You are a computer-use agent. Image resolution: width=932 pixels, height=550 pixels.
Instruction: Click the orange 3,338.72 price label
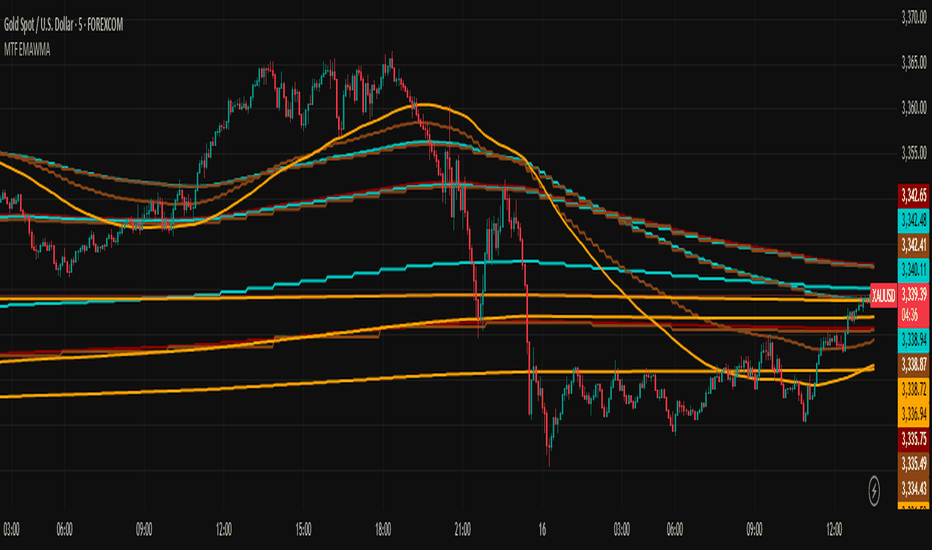tap(913, 389)
